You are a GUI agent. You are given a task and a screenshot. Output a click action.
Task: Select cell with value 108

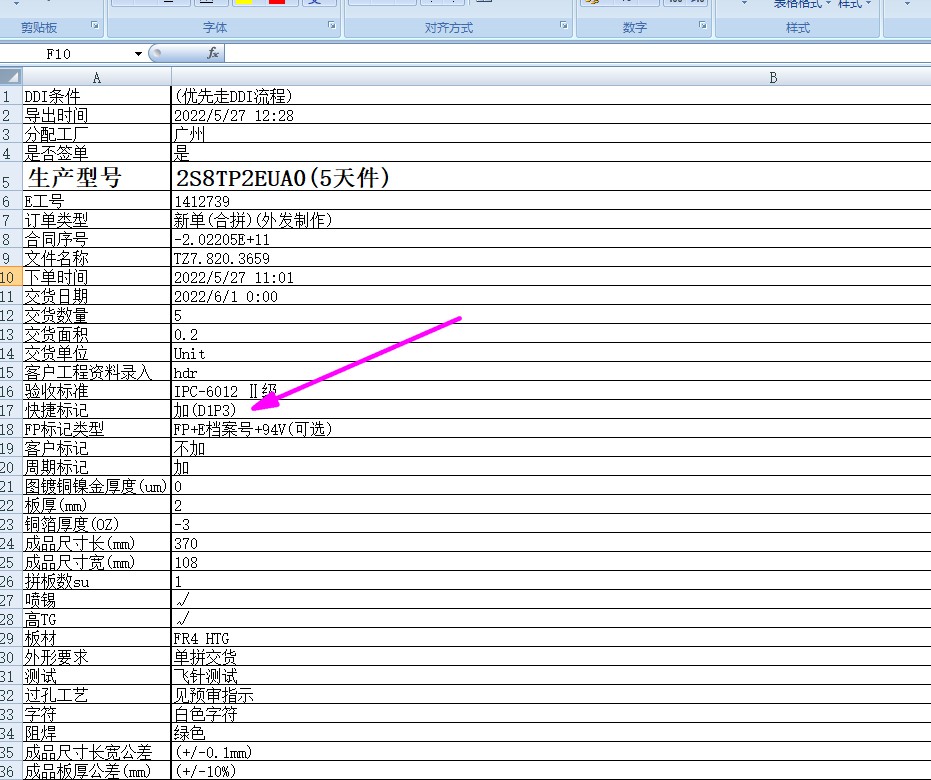tap(551, 562)
